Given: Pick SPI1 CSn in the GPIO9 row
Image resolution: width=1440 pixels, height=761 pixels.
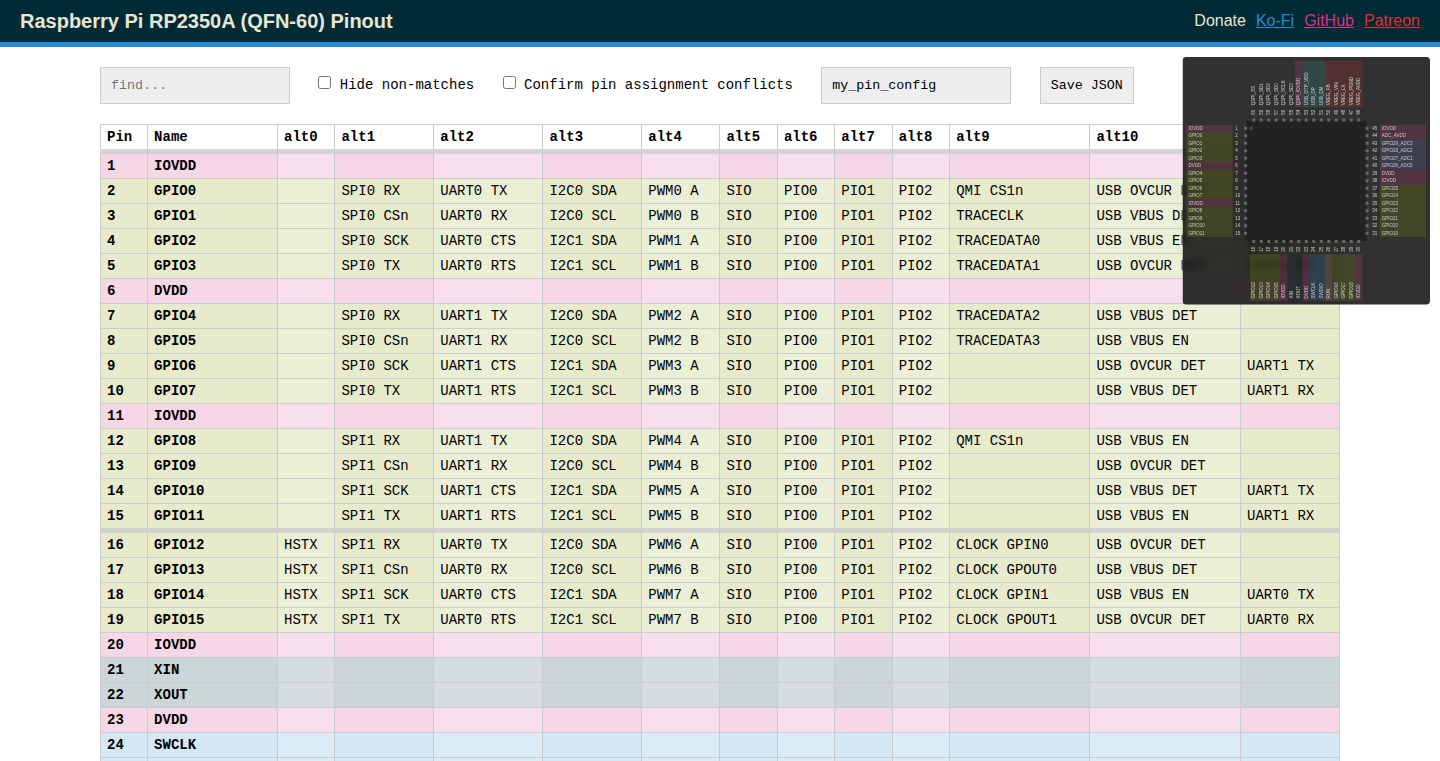Looking at the screenshot, I should [384, 466].
